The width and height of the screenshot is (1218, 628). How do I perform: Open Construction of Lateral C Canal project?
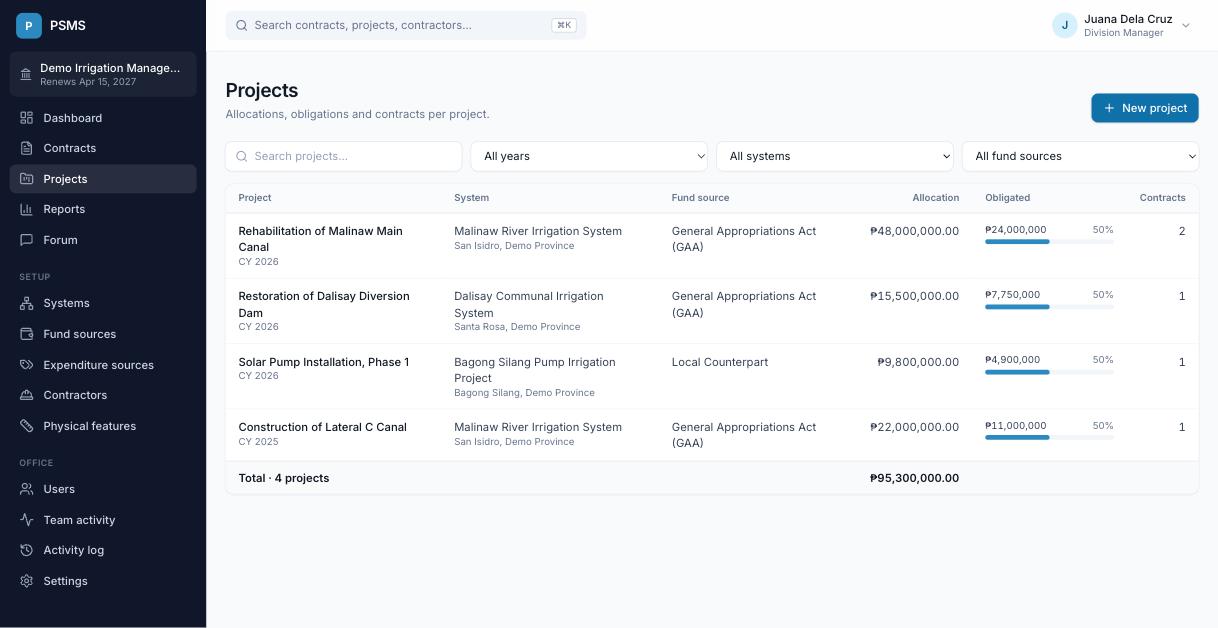click(x=322, y=427)
